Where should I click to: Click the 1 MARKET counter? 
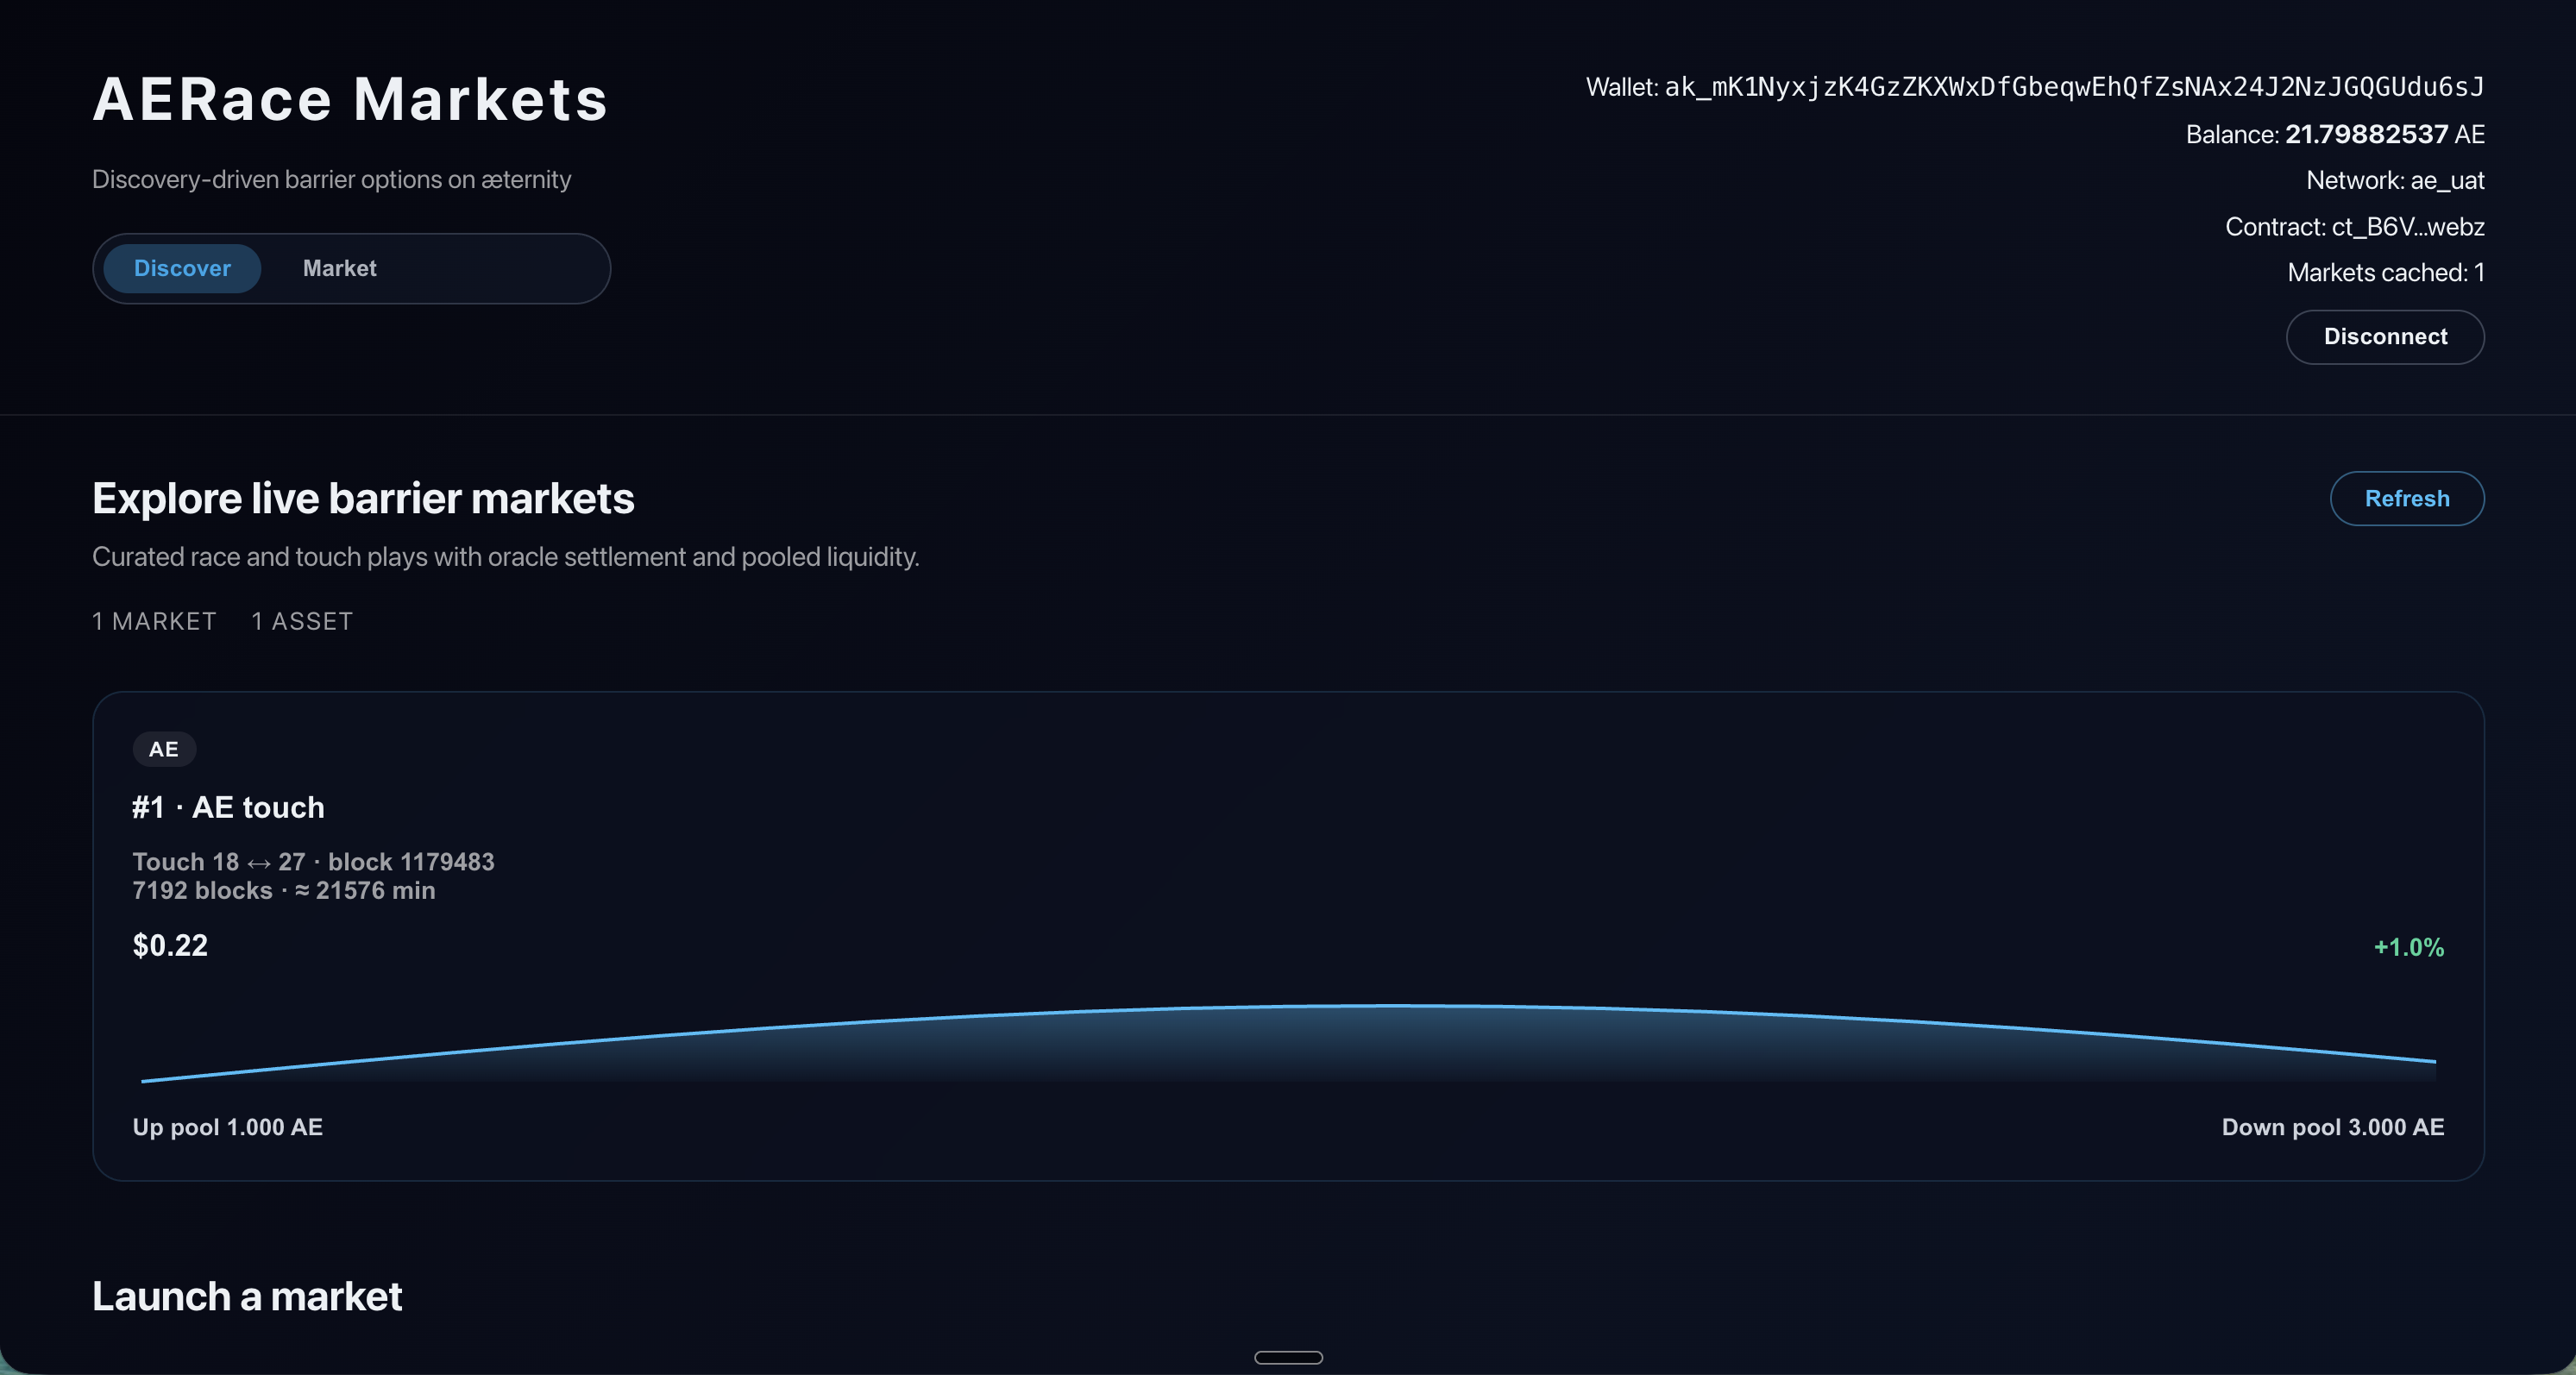(154, 621)
